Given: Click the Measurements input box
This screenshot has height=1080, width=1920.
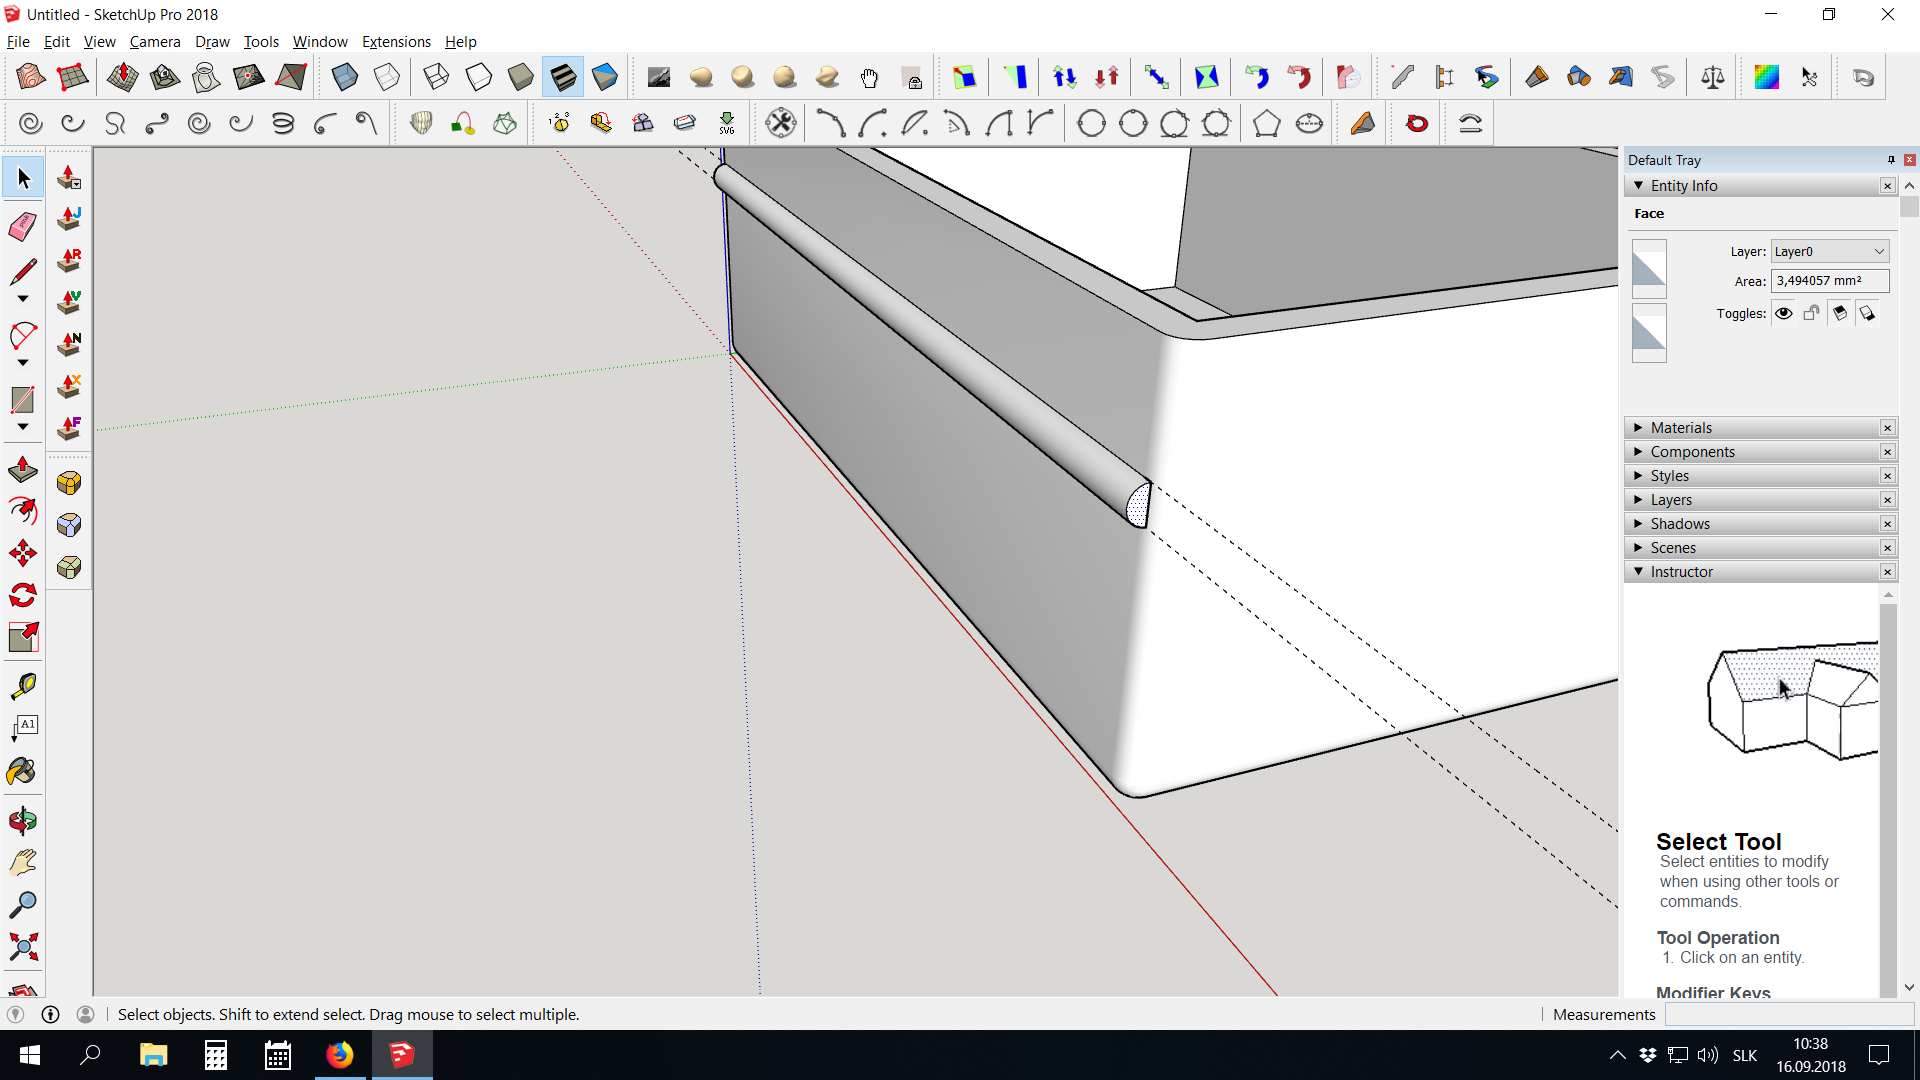Looking at the screenshot, I should click(x=1788, y=1014).
